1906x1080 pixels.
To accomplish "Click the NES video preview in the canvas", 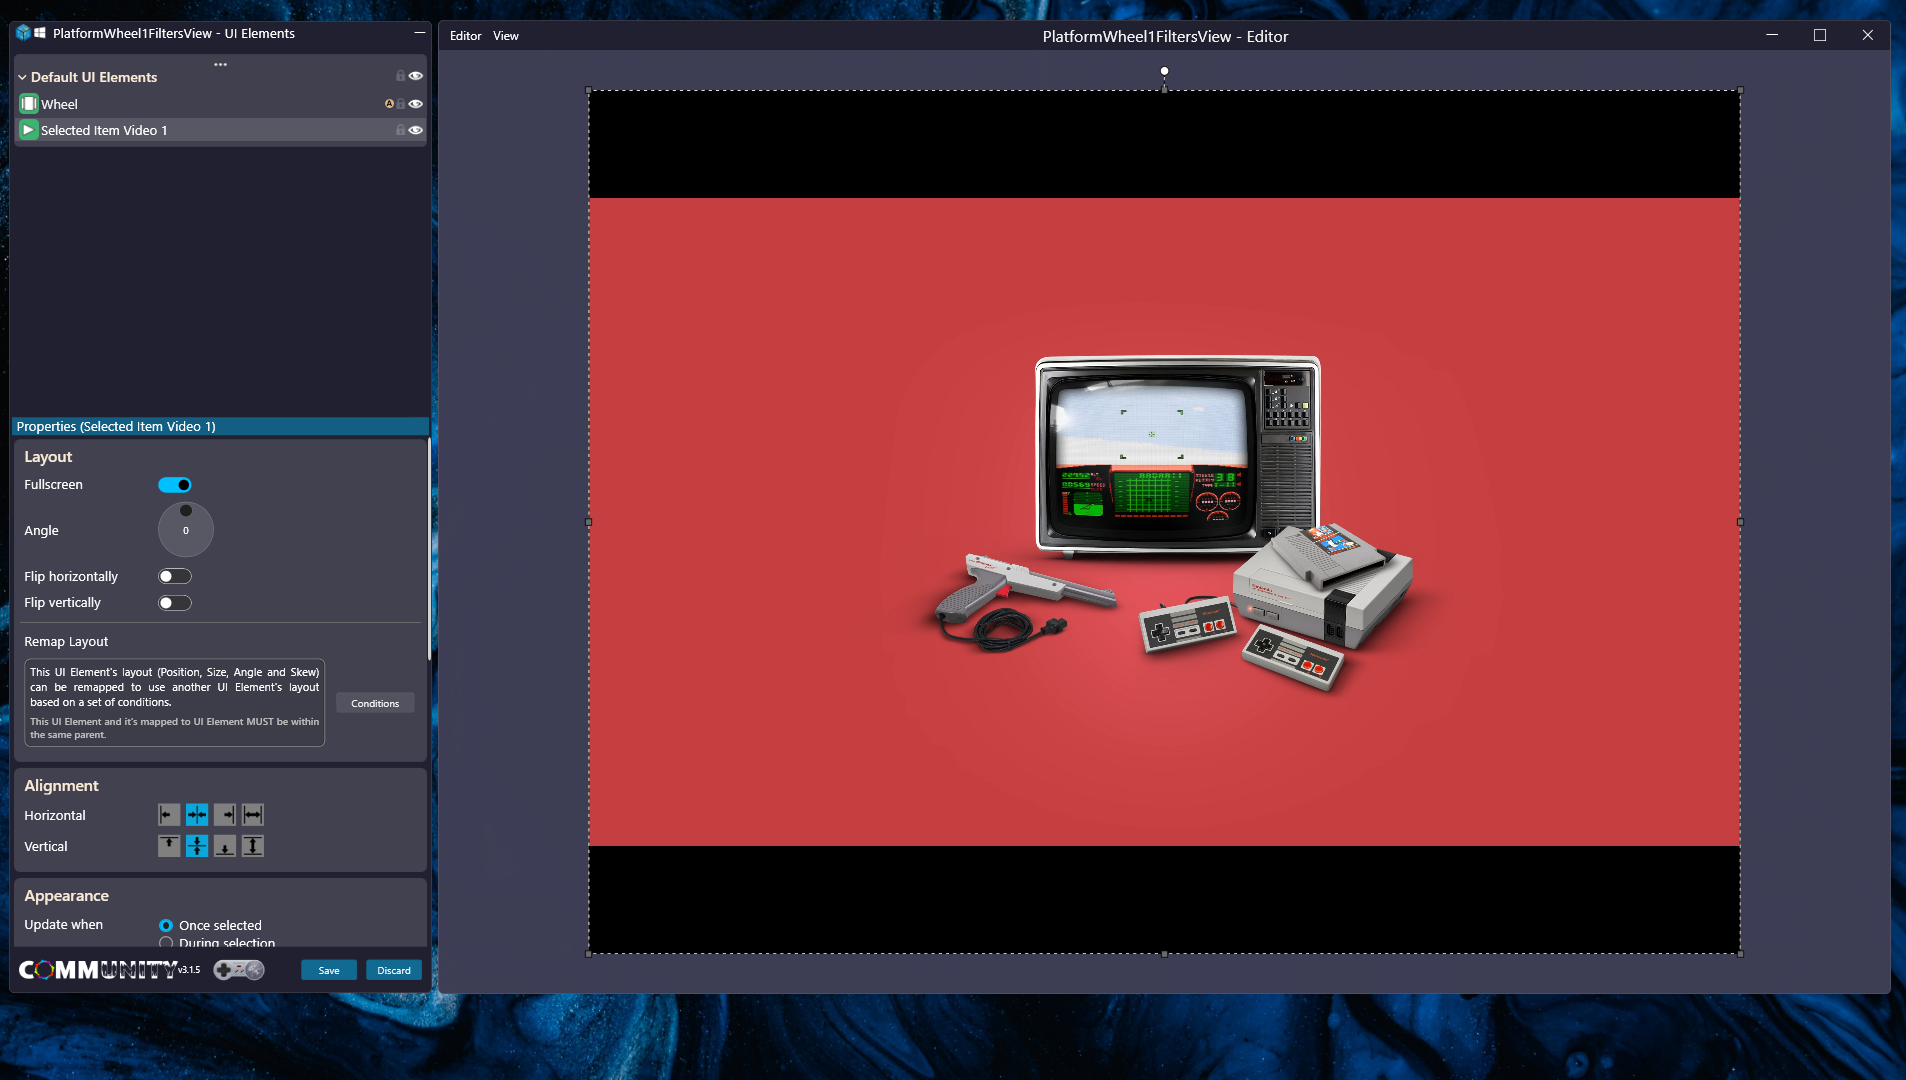I will point(1164,522).
